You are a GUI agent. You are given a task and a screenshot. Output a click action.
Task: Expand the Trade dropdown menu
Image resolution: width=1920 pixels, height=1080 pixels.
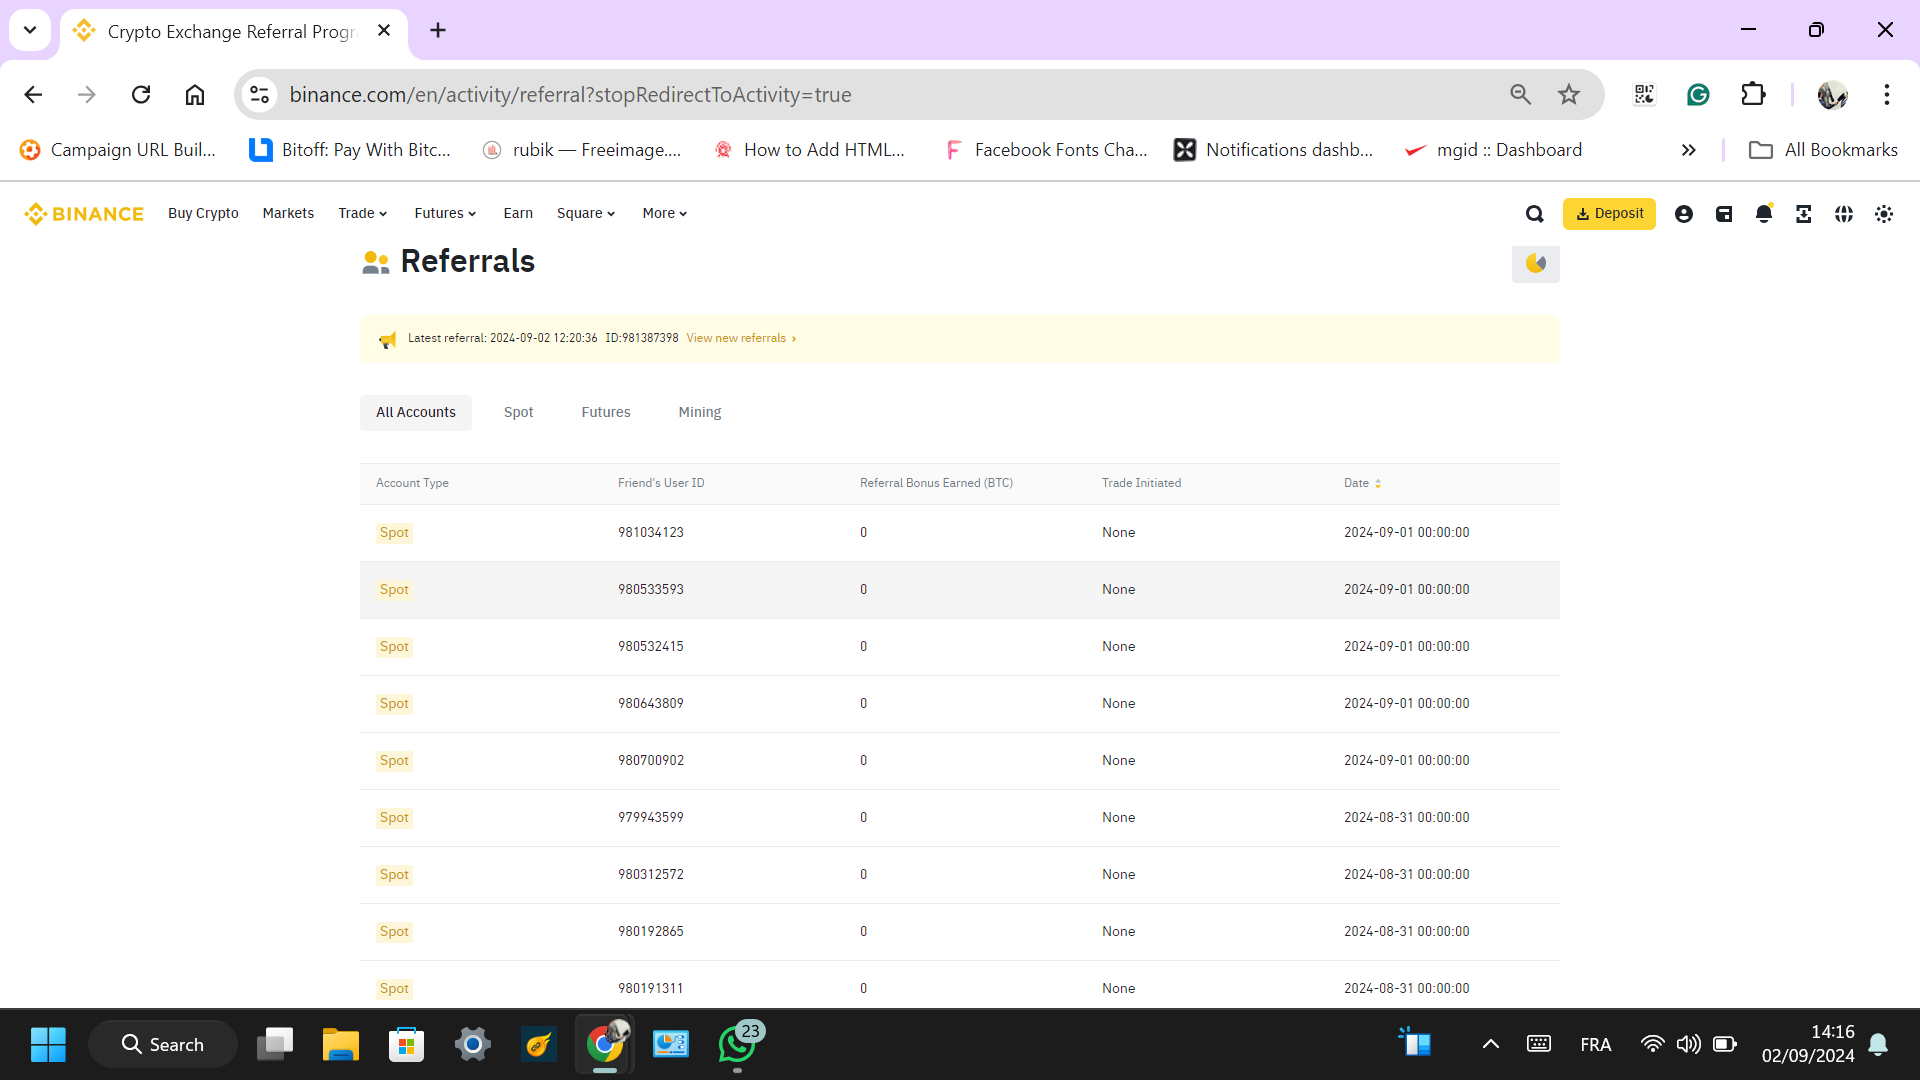click(362, 214)
